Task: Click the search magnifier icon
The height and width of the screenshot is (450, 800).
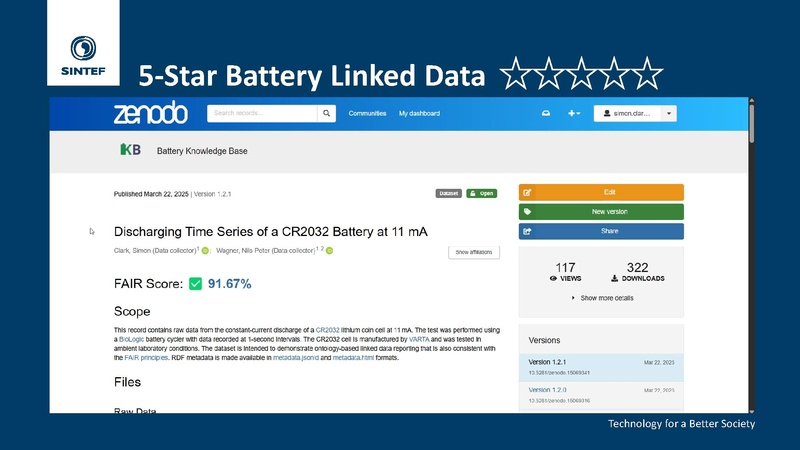Action: [x=328, y=114]
